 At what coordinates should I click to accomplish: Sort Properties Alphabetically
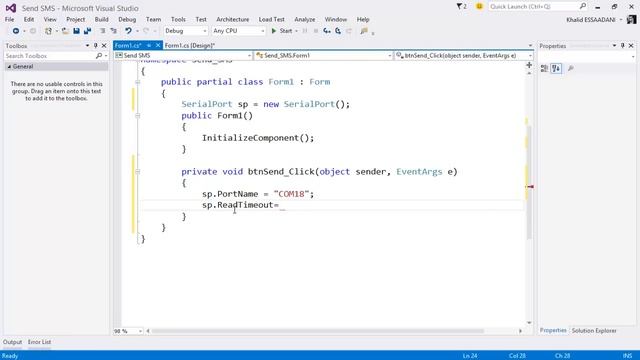click(x=556, y=69)
